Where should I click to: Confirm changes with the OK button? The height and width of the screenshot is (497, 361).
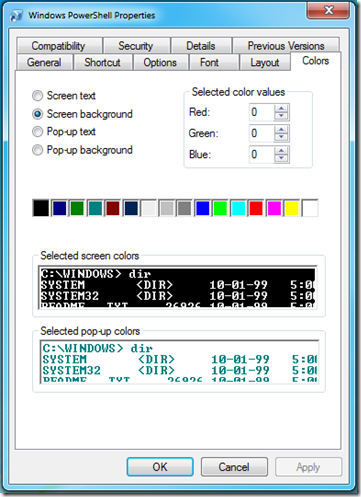click(x=160, y=467)
